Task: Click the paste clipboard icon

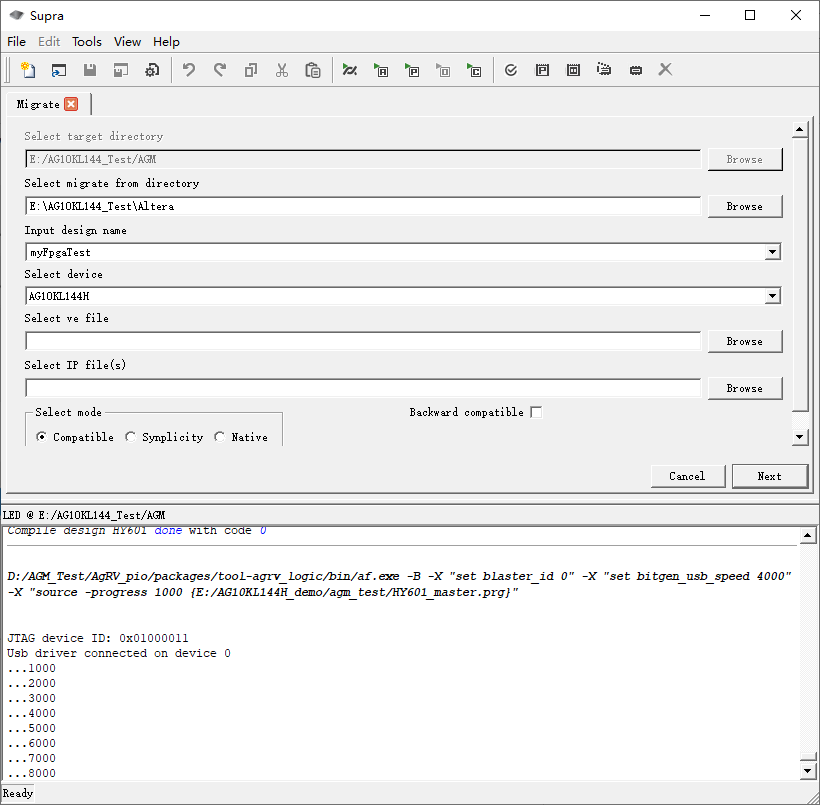Action: (313, 70)
